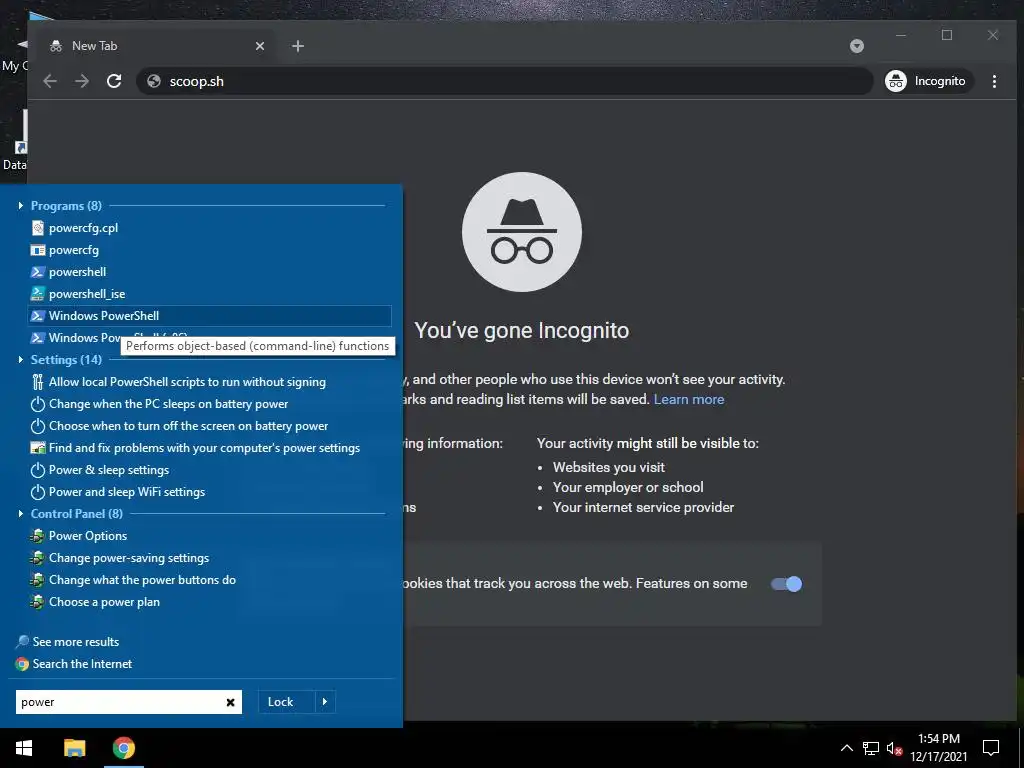This screenshot has width=1024, height=768.
Task: Click Search the Internet option
Action: [74, 664]
